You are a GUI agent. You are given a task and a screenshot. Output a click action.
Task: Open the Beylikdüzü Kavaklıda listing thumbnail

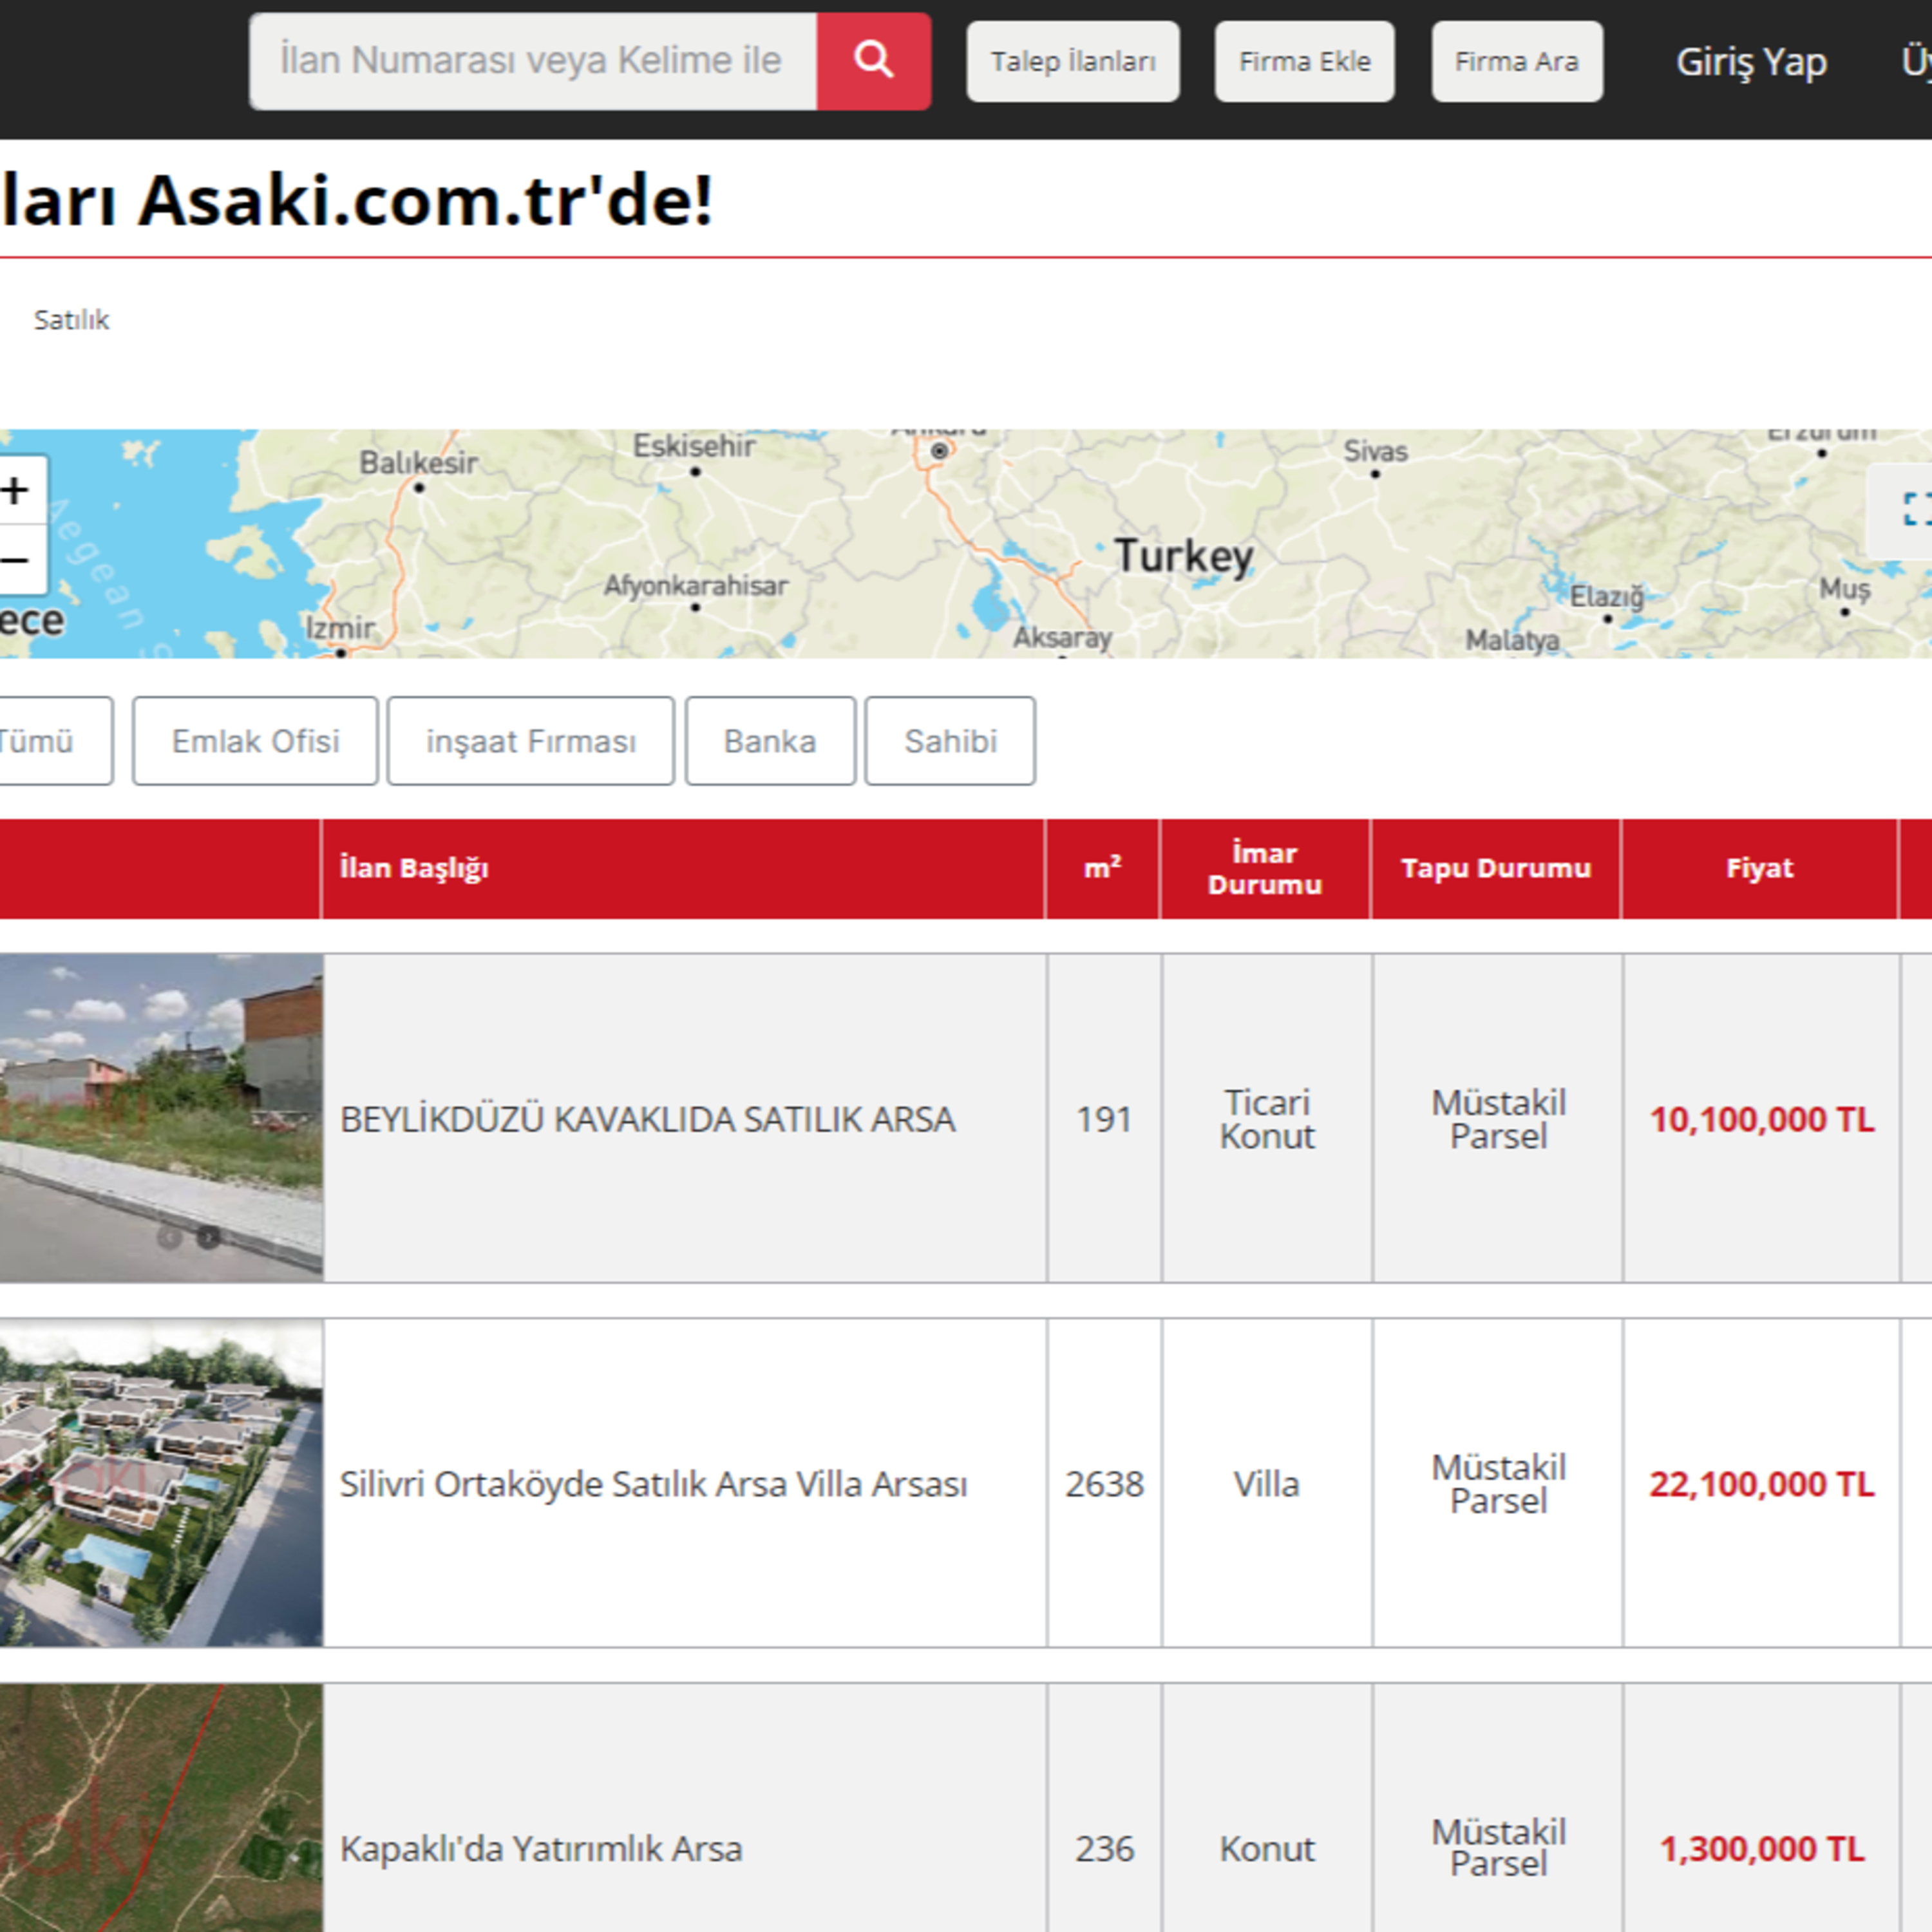[x=161, y=1118]
